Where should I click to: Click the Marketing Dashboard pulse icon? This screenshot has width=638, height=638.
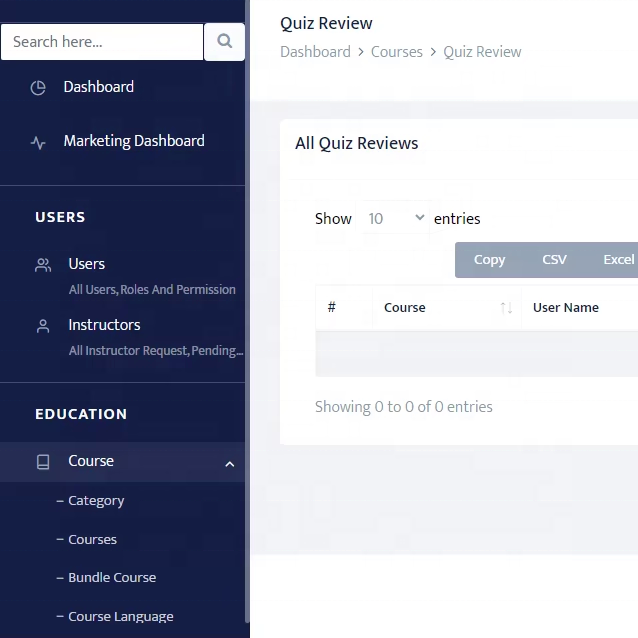pyautogui.click(x=38, y=142)
